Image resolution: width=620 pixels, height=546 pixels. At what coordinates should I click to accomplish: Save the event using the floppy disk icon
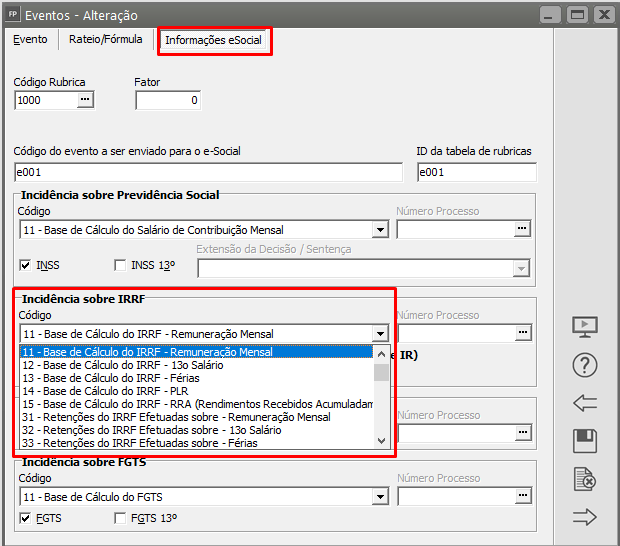point(585,440)
